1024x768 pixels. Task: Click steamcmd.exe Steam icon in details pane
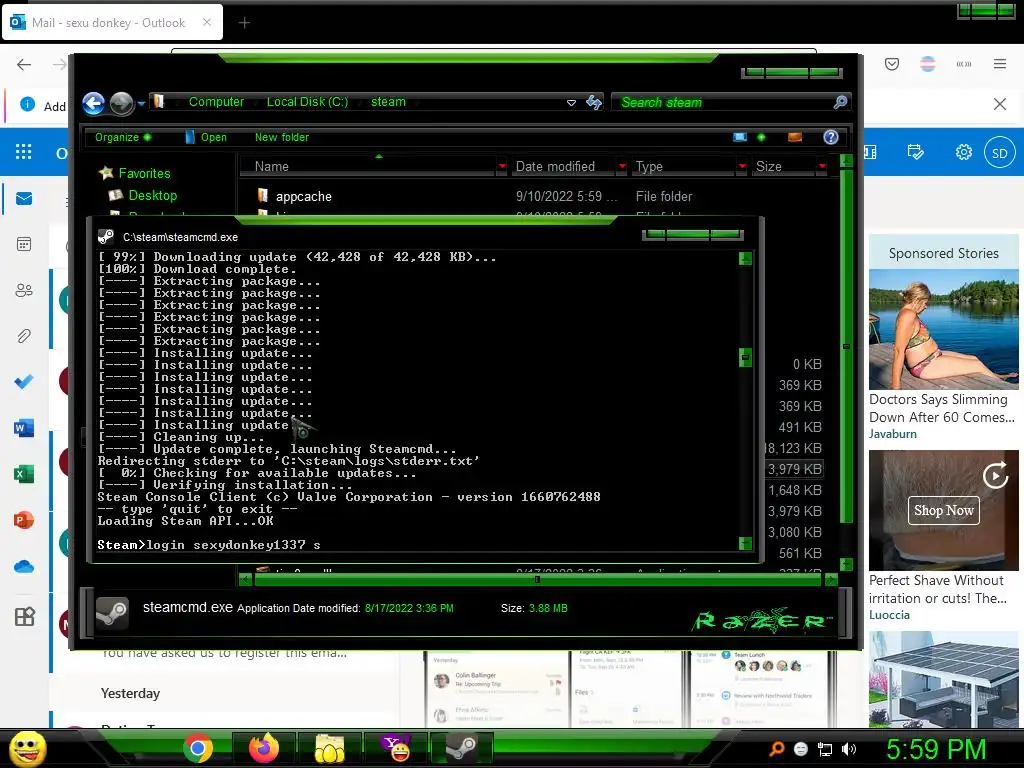click(x=112, y=613)
